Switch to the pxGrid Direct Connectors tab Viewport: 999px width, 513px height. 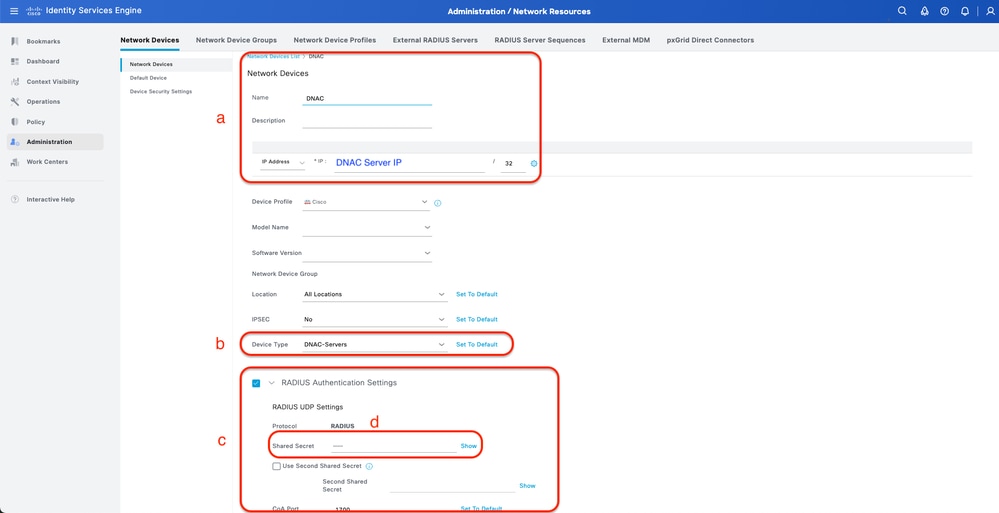coord(710,40)
